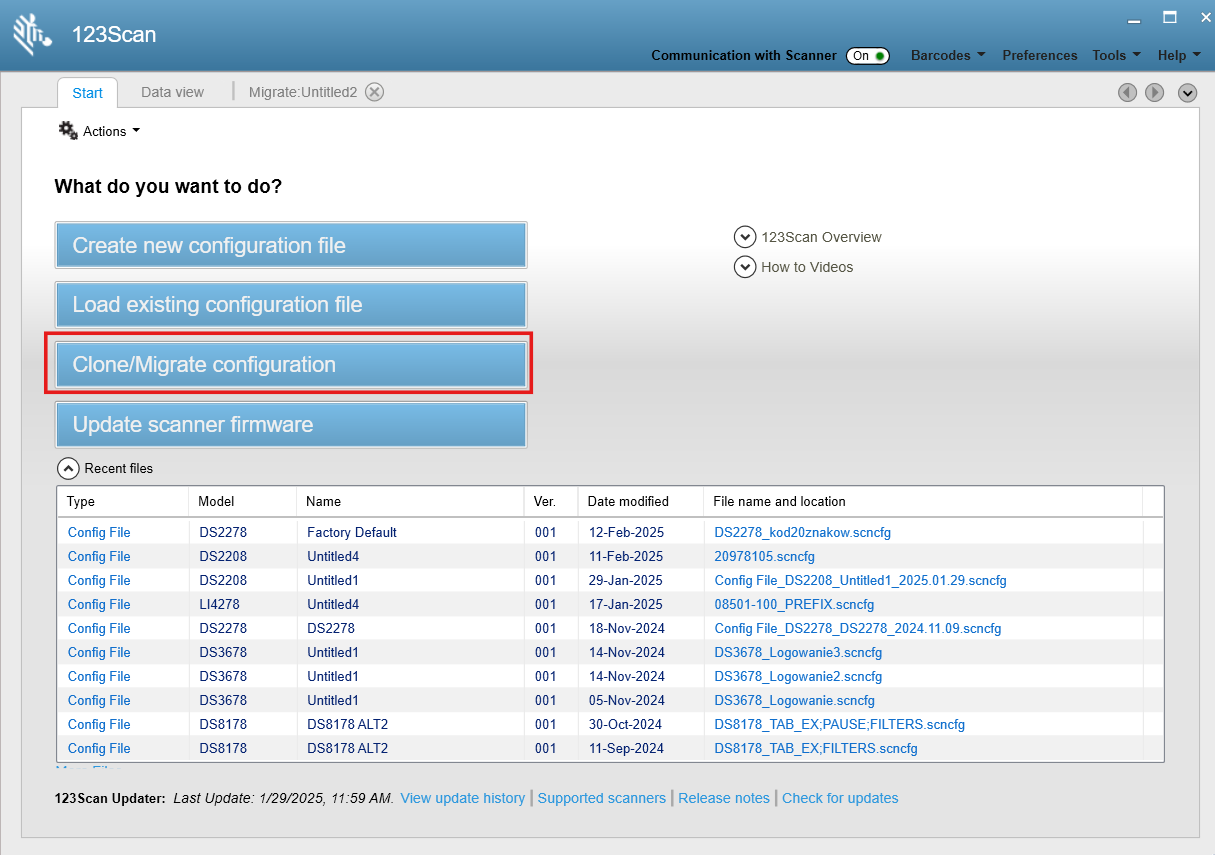This screenshot has height=855, width=1215.
Task: Click Check for updates link
Action: (x=840, y=798)
